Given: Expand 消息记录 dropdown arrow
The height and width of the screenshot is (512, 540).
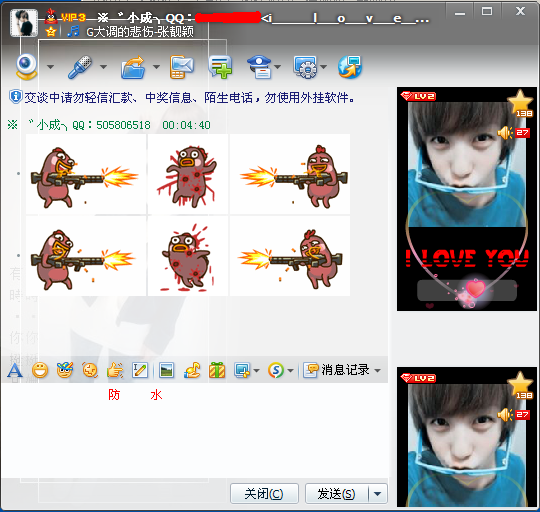Looking at the screenshot, I should click(x=377, y=371).
